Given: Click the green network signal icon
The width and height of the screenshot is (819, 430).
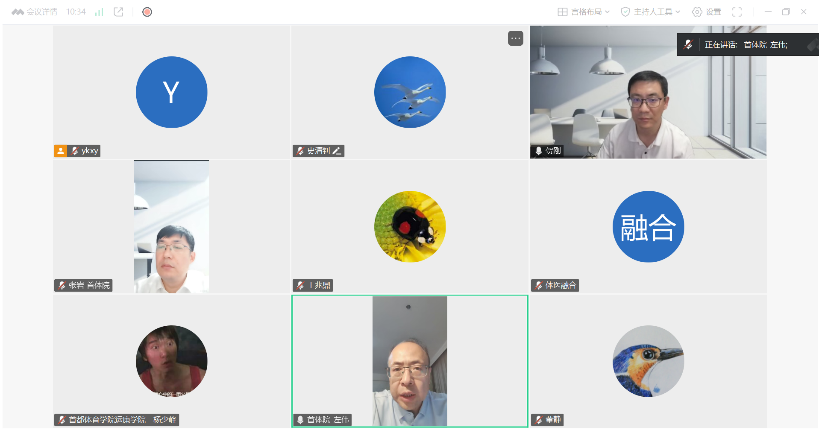Looking at the screenshot, I should point(99,12).
